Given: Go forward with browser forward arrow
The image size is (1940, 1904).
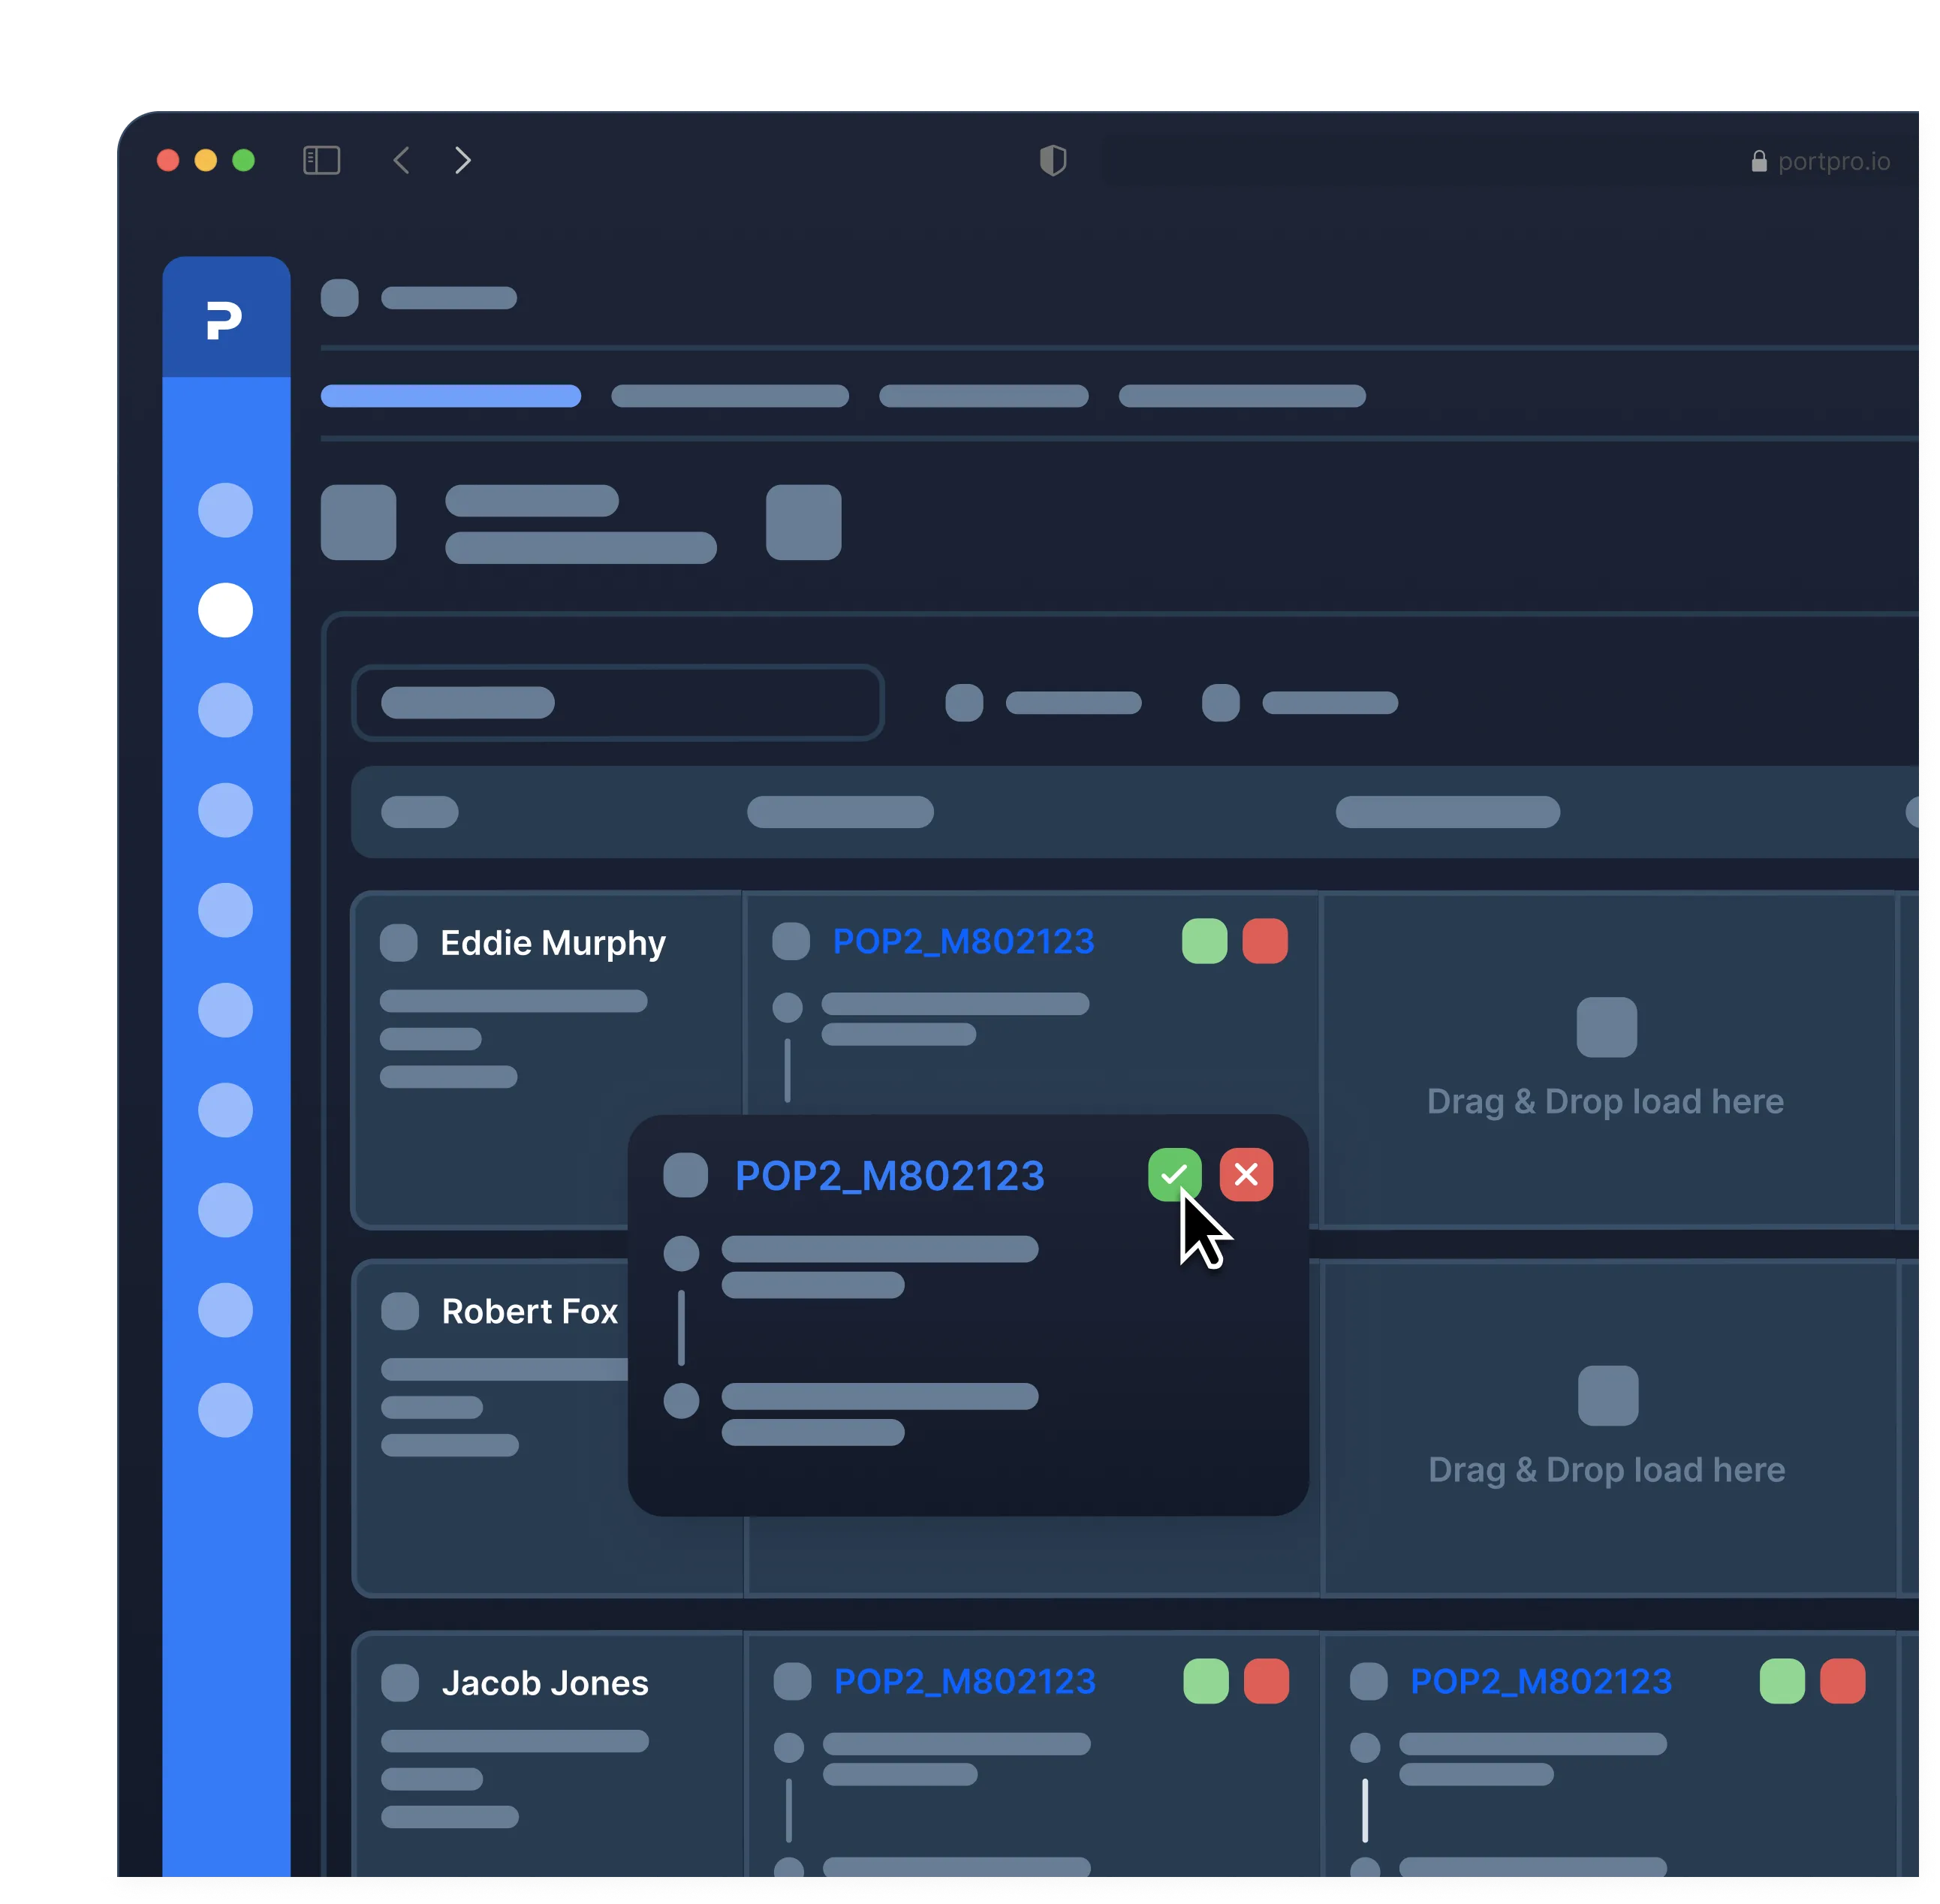Looking at the screenshot, I should click(x=462, y=160).
